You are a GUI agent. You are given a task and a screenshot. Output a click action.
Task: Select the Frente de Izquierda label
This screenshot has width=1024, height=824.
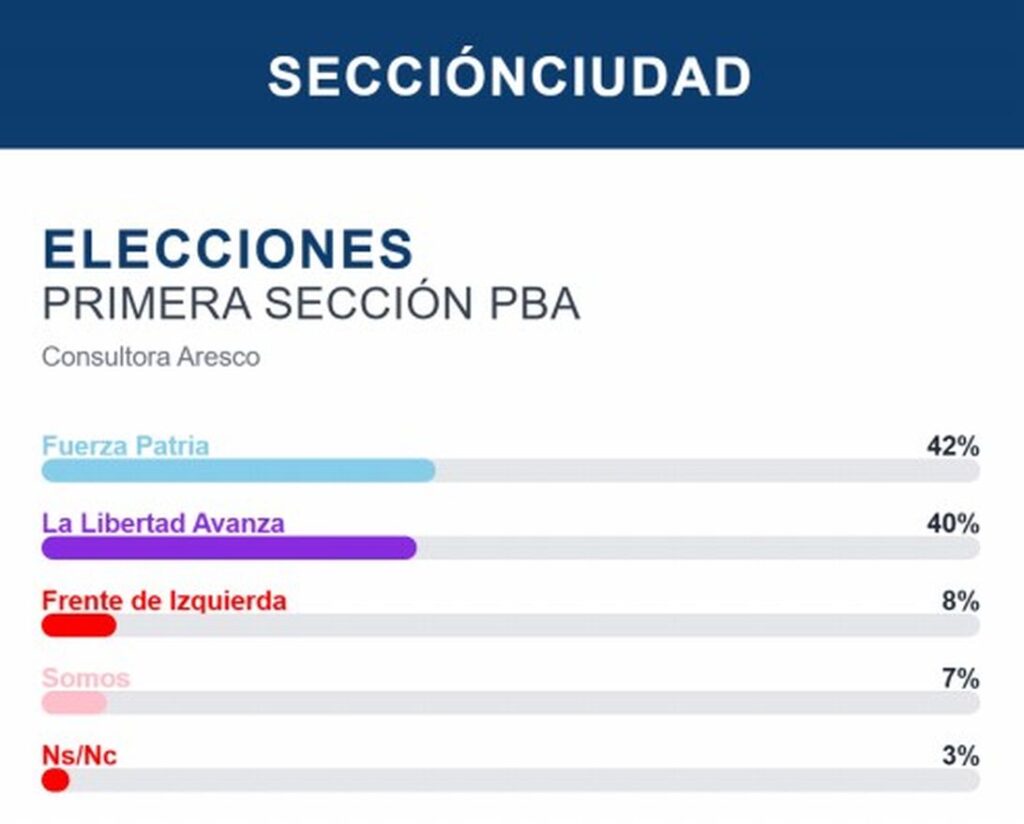click(x=164, y=601)
